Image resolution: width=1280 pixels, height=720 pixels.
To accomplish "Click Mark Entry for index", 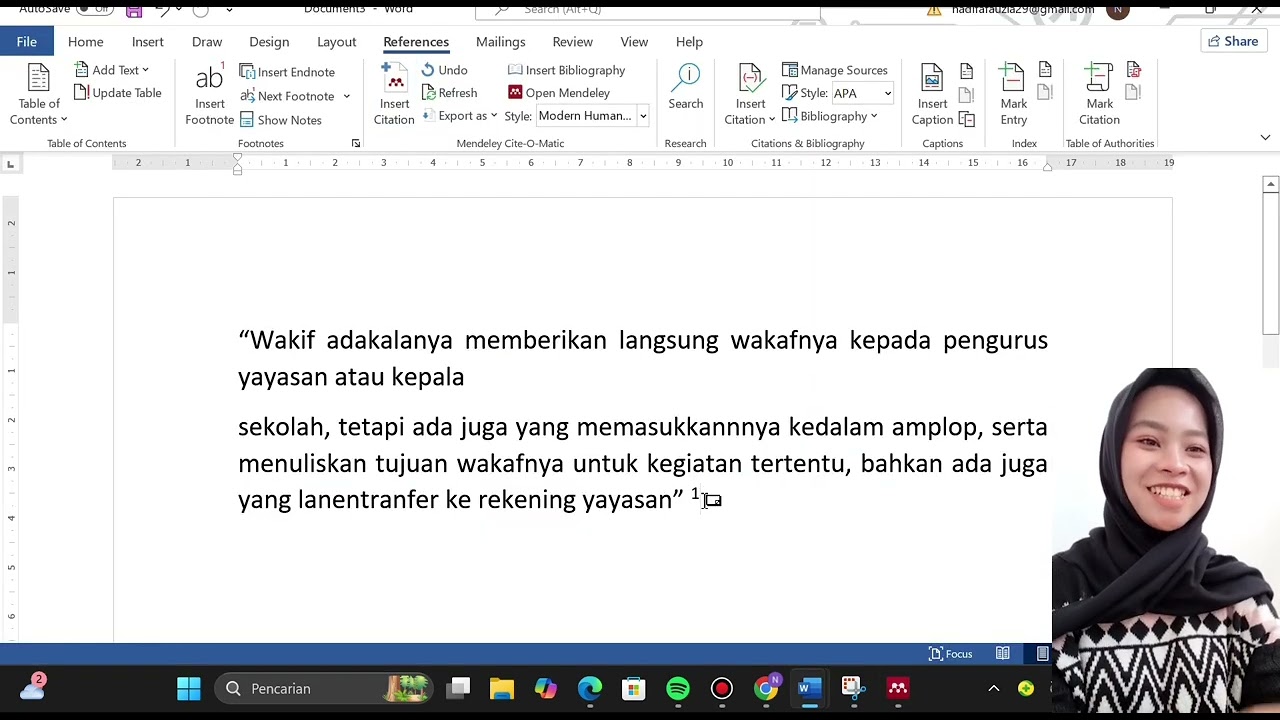I will pos(1013,96).
